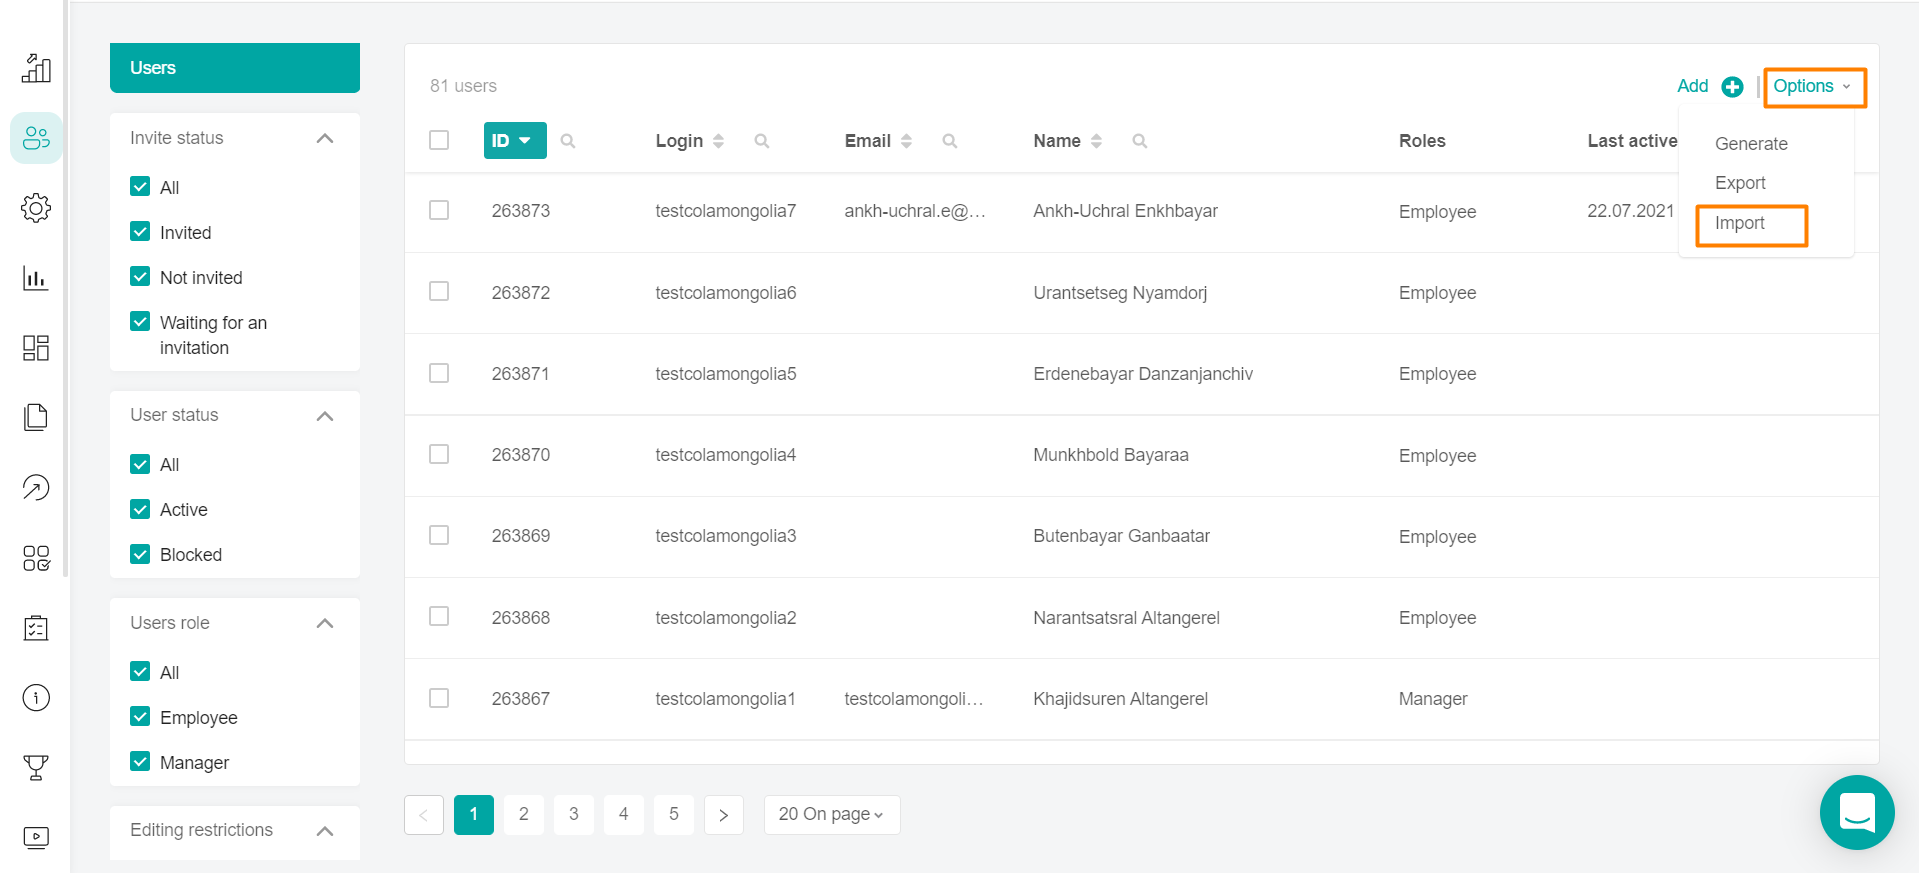The width and height of the screenshot is (1919, 873).
Task: Click the search icon beside Email column
Action: point(950,141)
